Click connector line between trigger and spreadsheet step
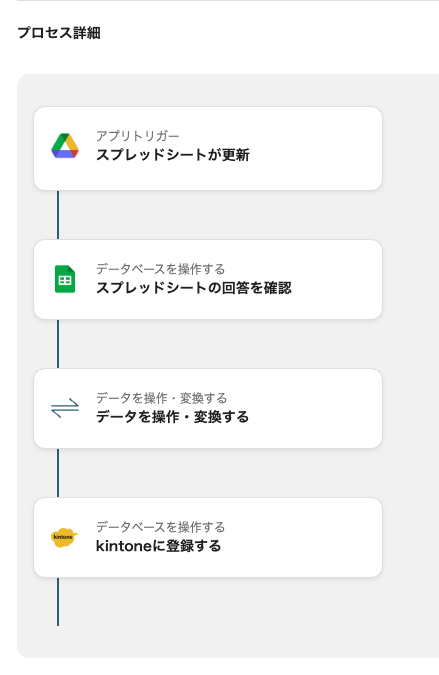The width and height of the screenshot is (439, 675). click(58, 215)
